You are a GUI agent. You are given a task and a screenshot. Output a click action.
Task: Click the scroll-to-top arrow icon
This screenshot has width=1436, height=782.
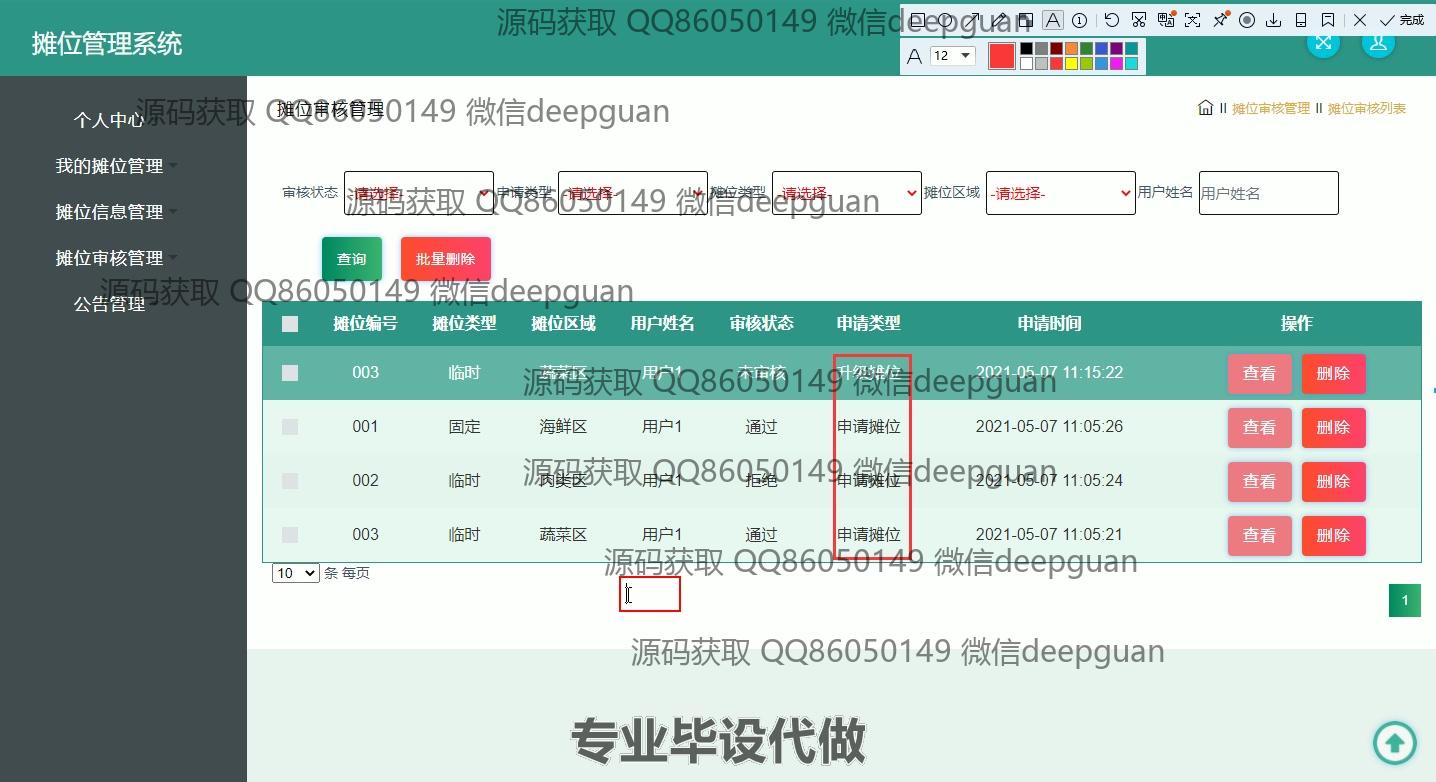point(1395,743)
